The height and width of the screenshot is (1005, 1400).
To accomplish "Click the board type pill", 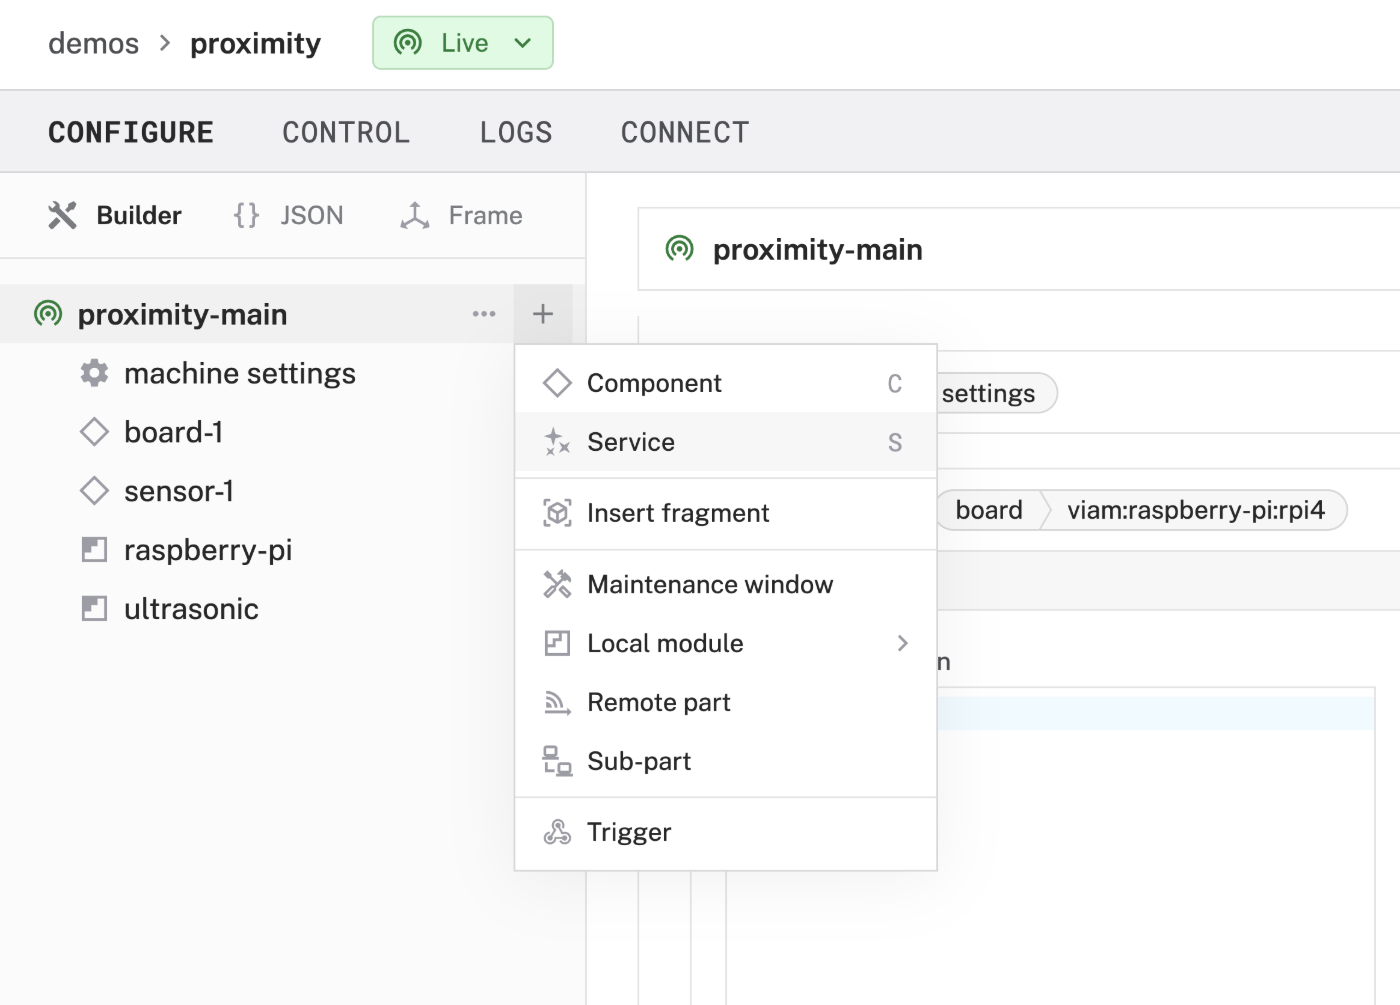I will coord(989,510).
